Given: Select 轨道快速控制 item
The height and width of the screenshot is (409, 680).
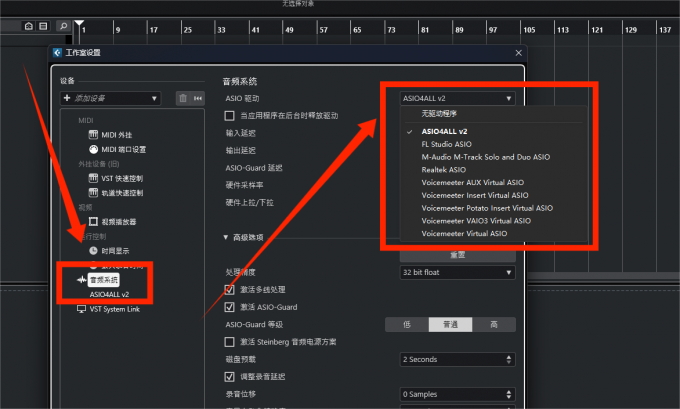Looking at the screenshot, I should [122, 193].
